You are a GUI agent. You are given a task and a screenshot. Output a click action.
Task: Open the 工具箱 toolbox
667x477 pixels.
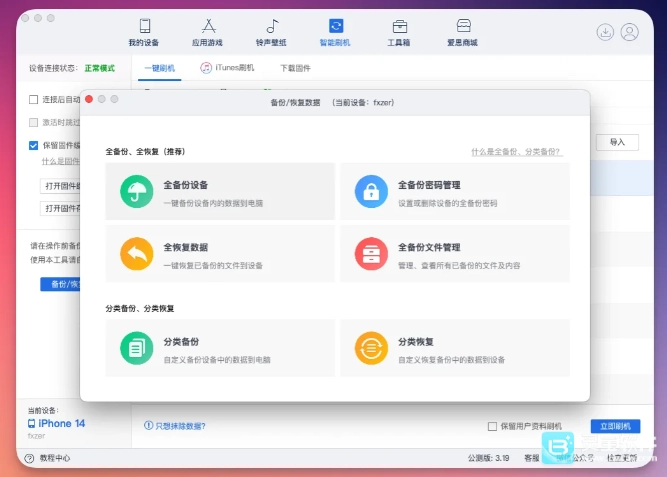tap(399, 32)
